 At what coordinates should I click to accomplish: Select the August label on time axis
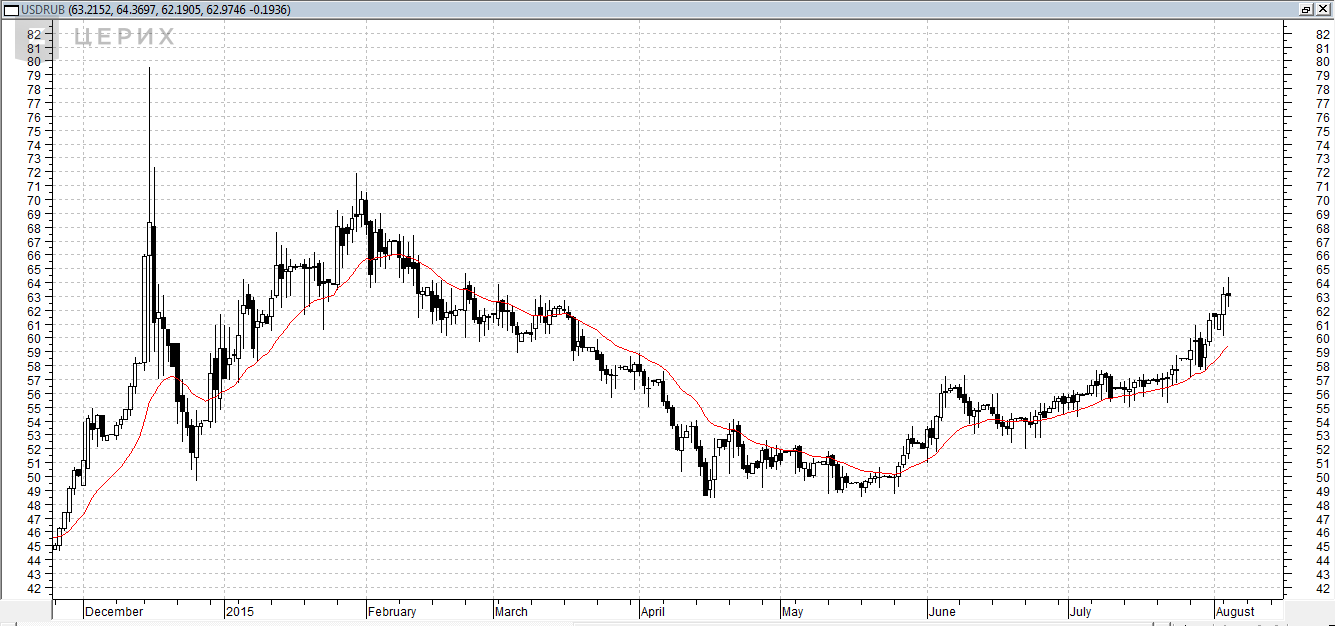pos(1234,611)
